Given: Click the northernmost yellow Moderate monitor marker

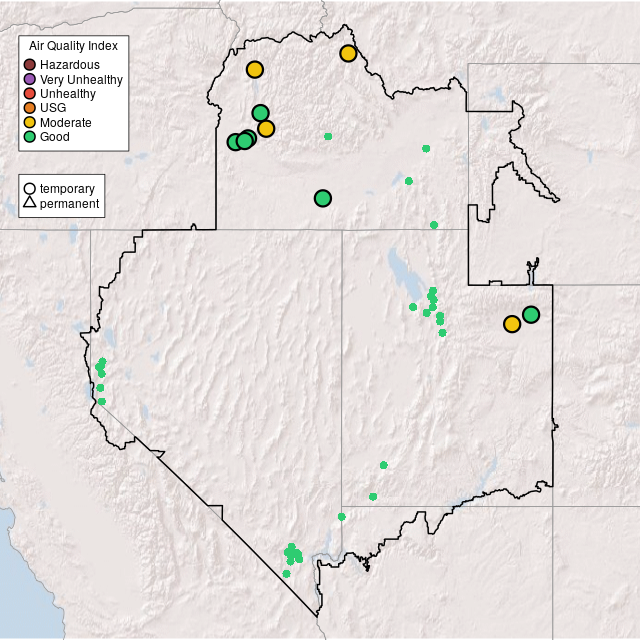Looking at the screenshot, I should (348, 53).
